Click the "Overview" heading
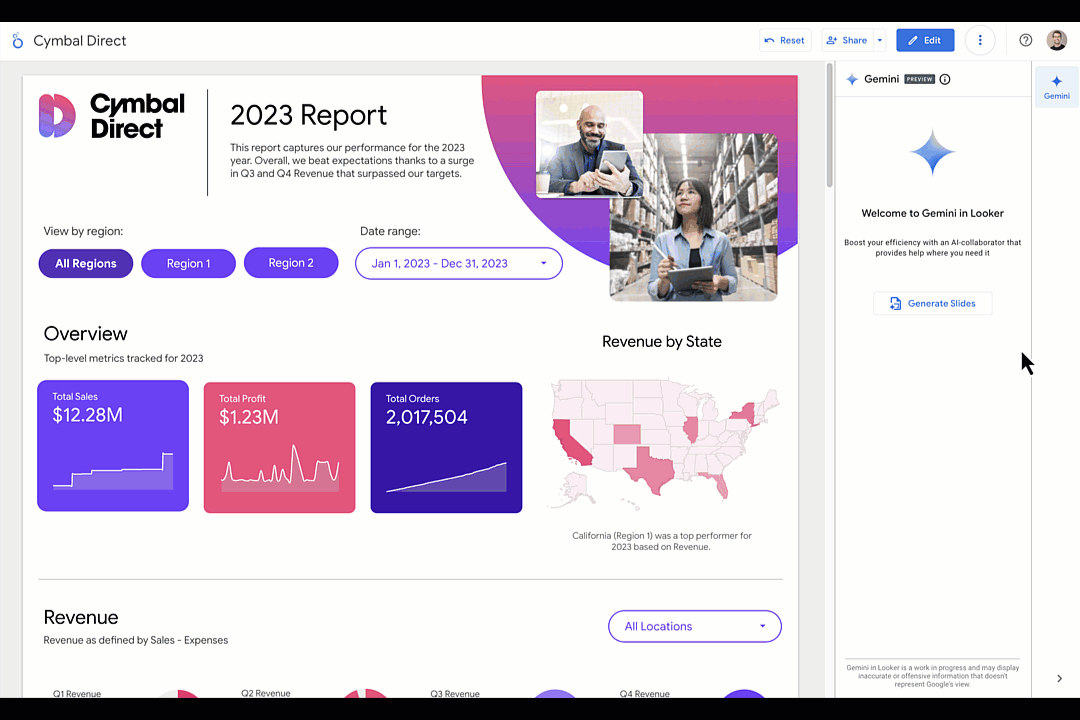The width and height of the screenshot is (1080, 720). click(85, 333)
